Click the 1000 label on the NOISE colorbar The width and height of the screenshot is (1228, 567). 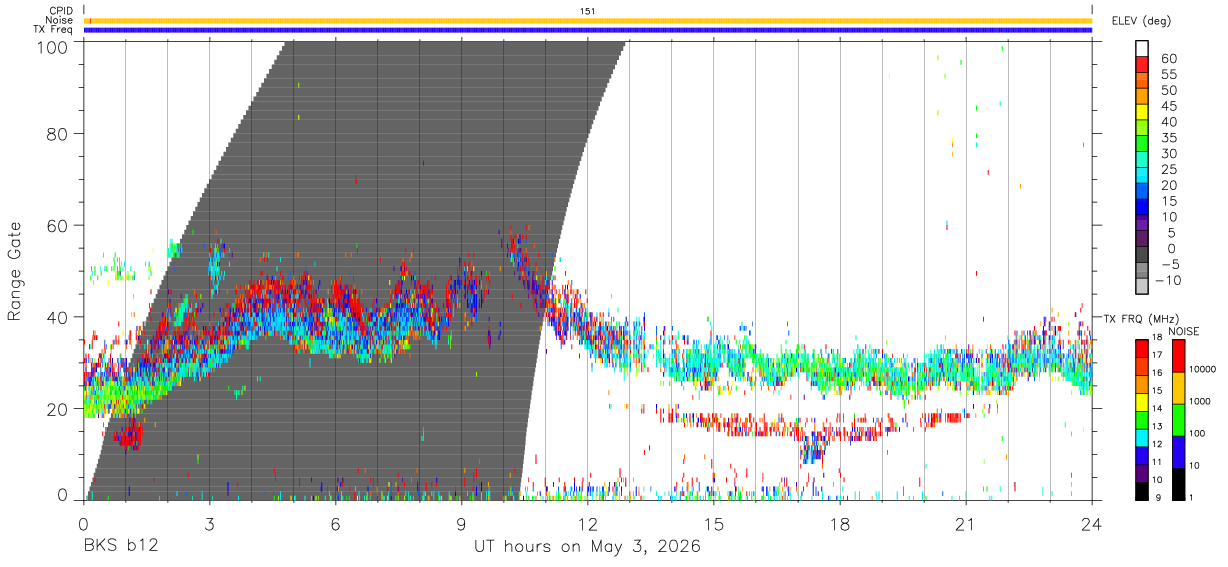pos(1199,402)
